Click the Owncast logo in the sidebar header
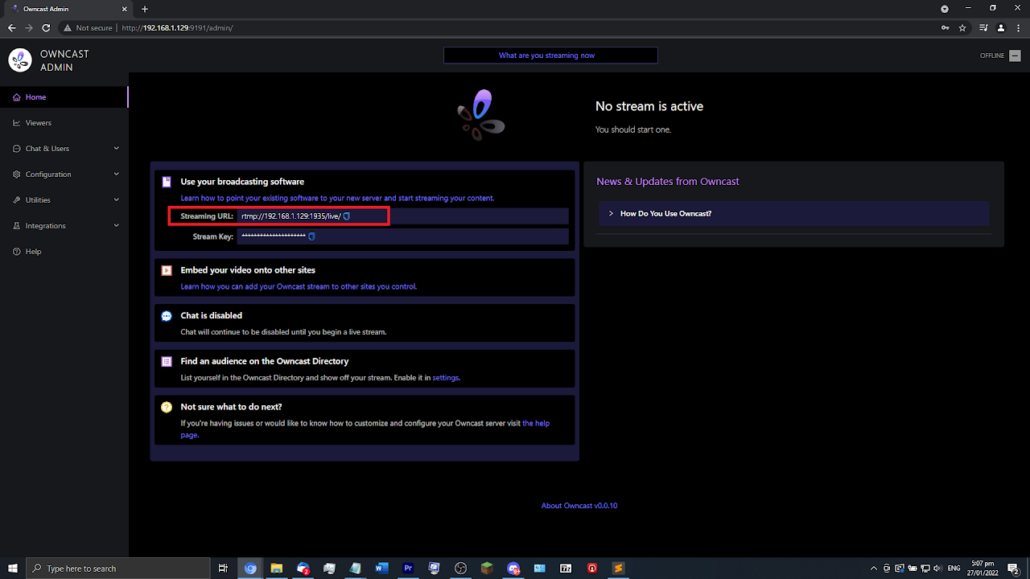Screen dimensions: 1030x579 (x=20, y=60)
